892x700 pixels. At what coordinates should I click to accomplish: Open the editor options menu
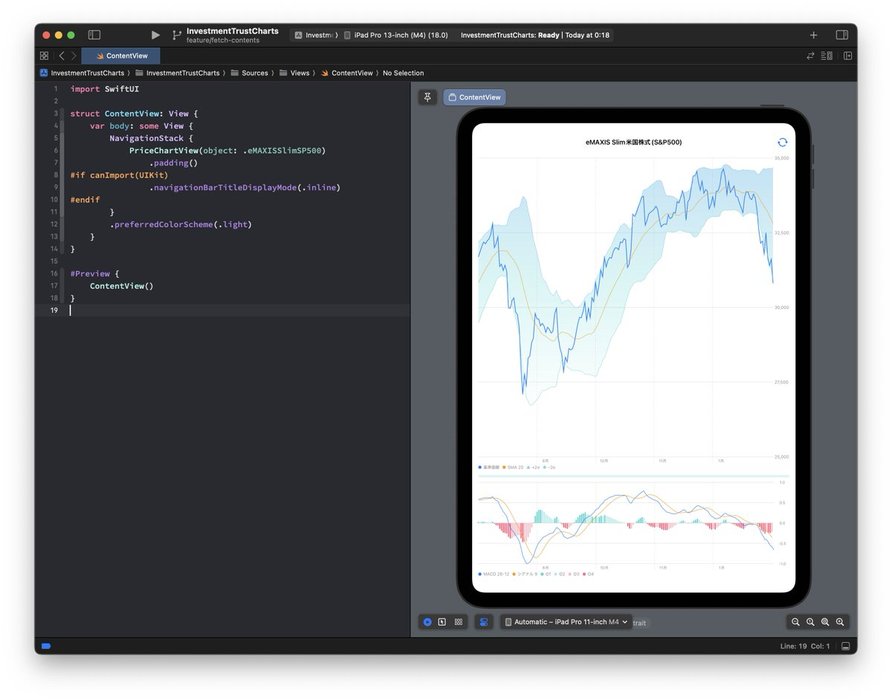tap(827, 56)
